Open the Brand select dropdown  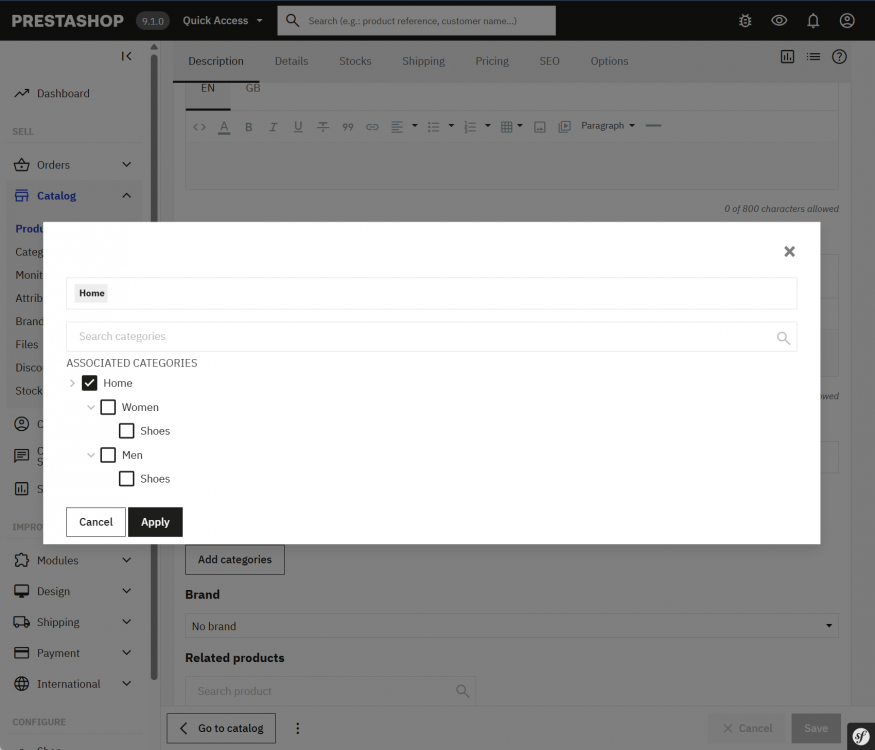point(512,626)
